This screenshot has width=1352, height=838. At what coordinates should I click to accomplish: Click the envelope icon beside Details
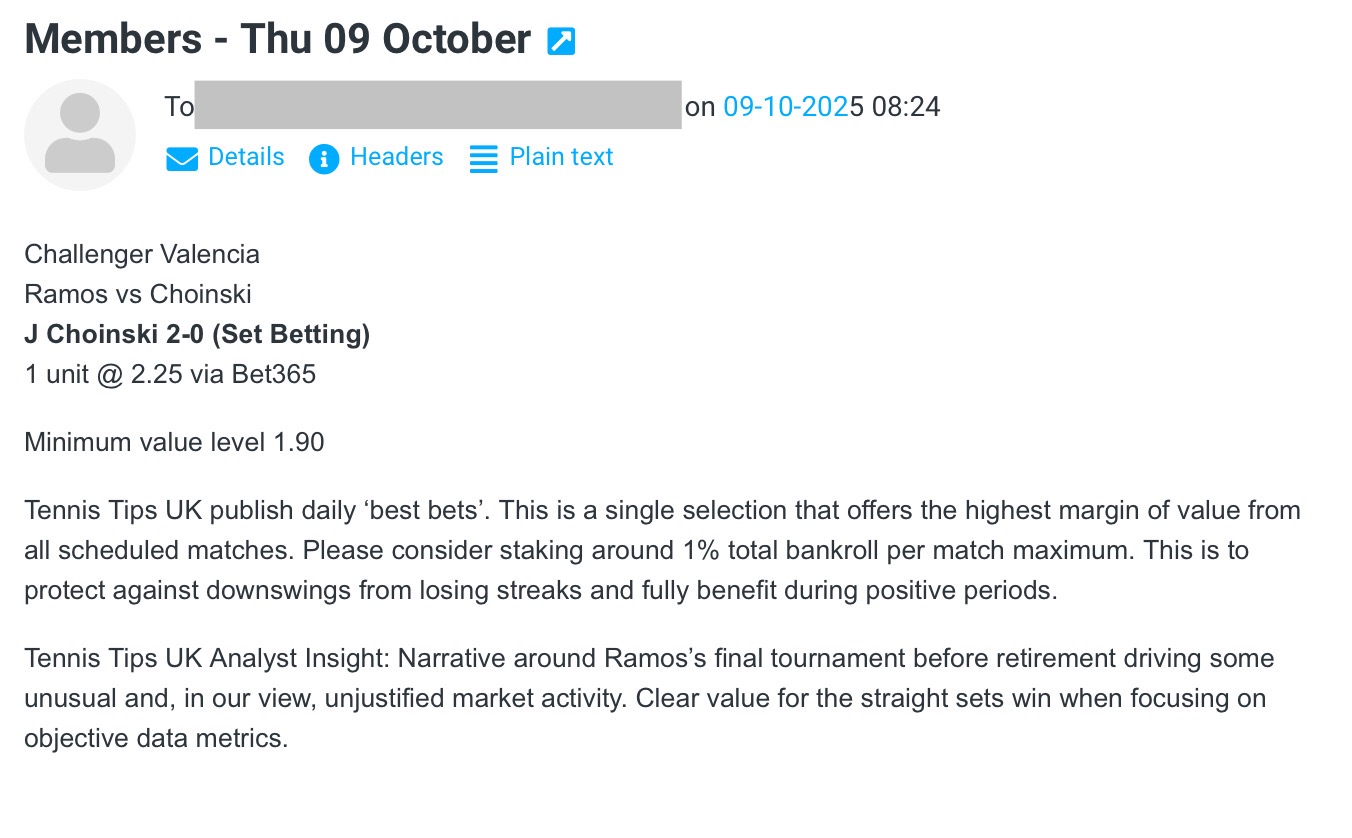pos(182,159)
